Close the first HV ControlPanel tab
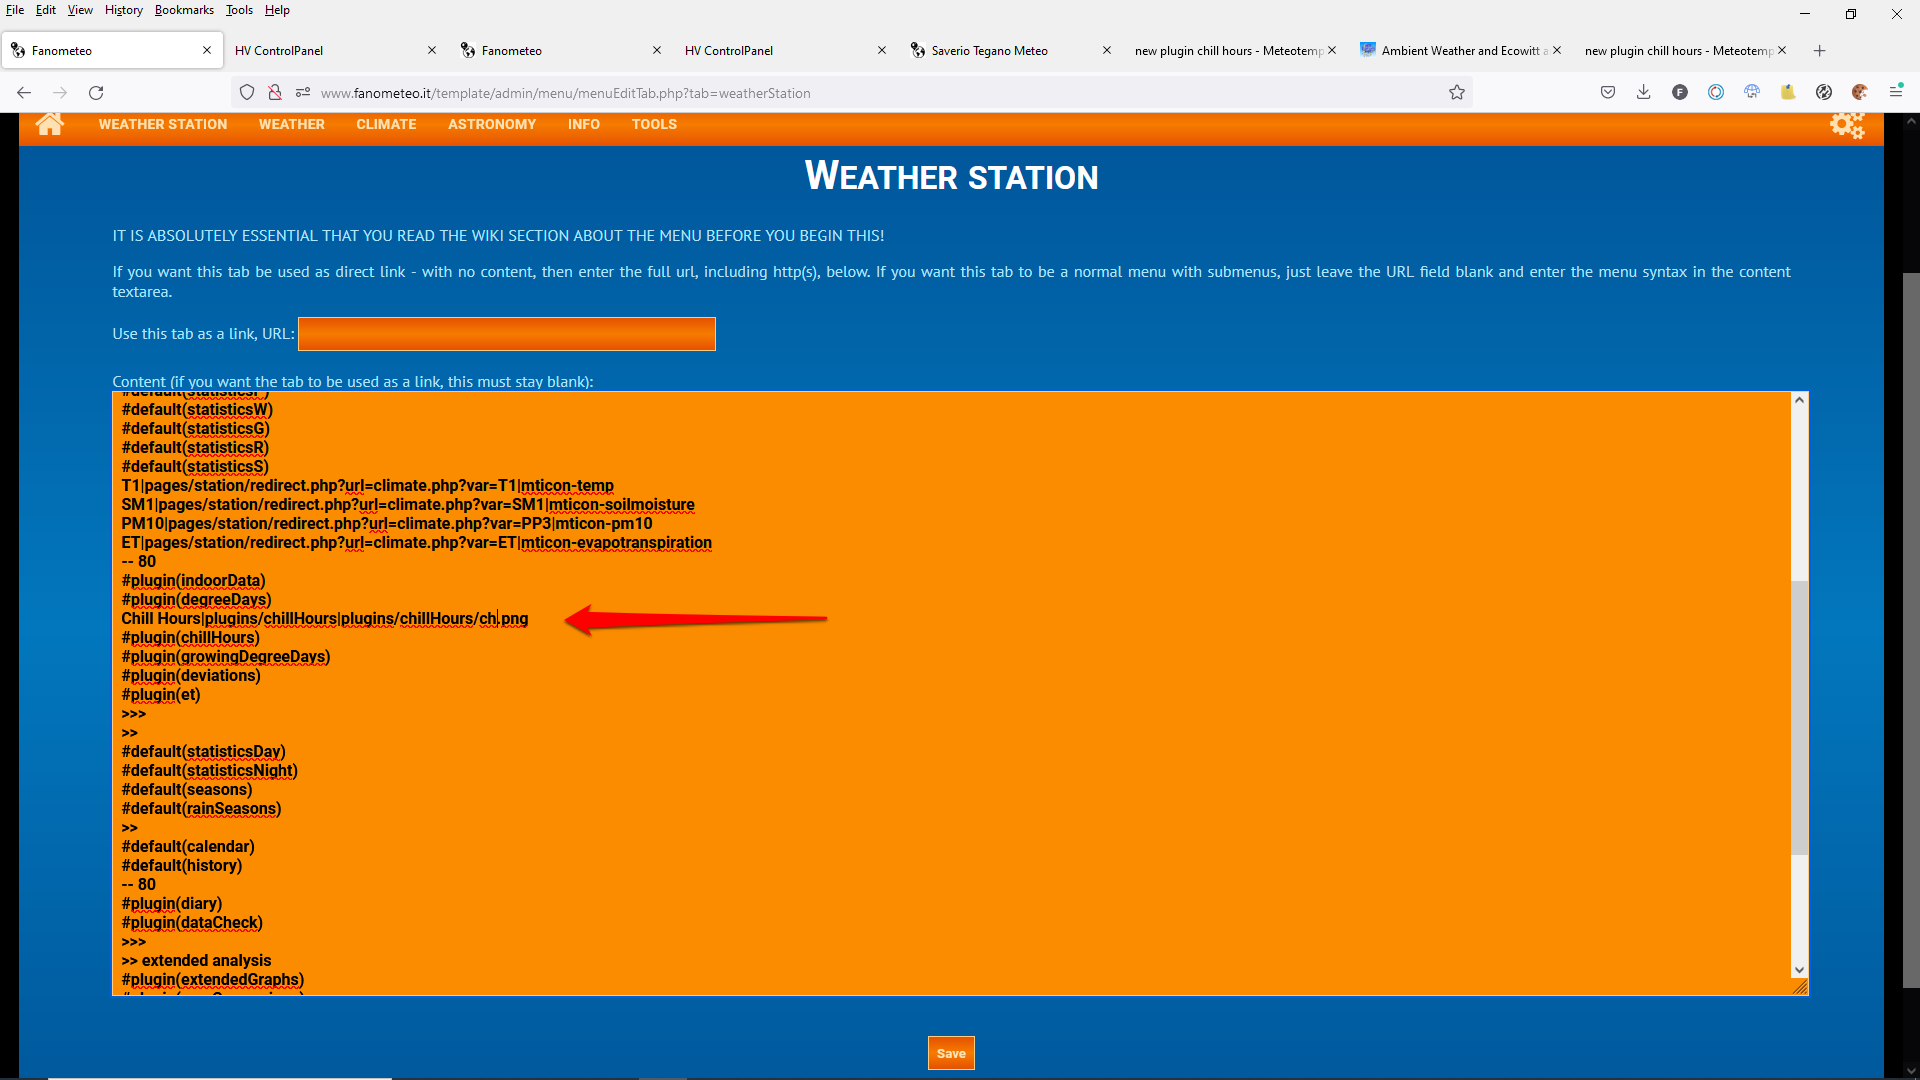The image size is (1920, 1080). 432,51
